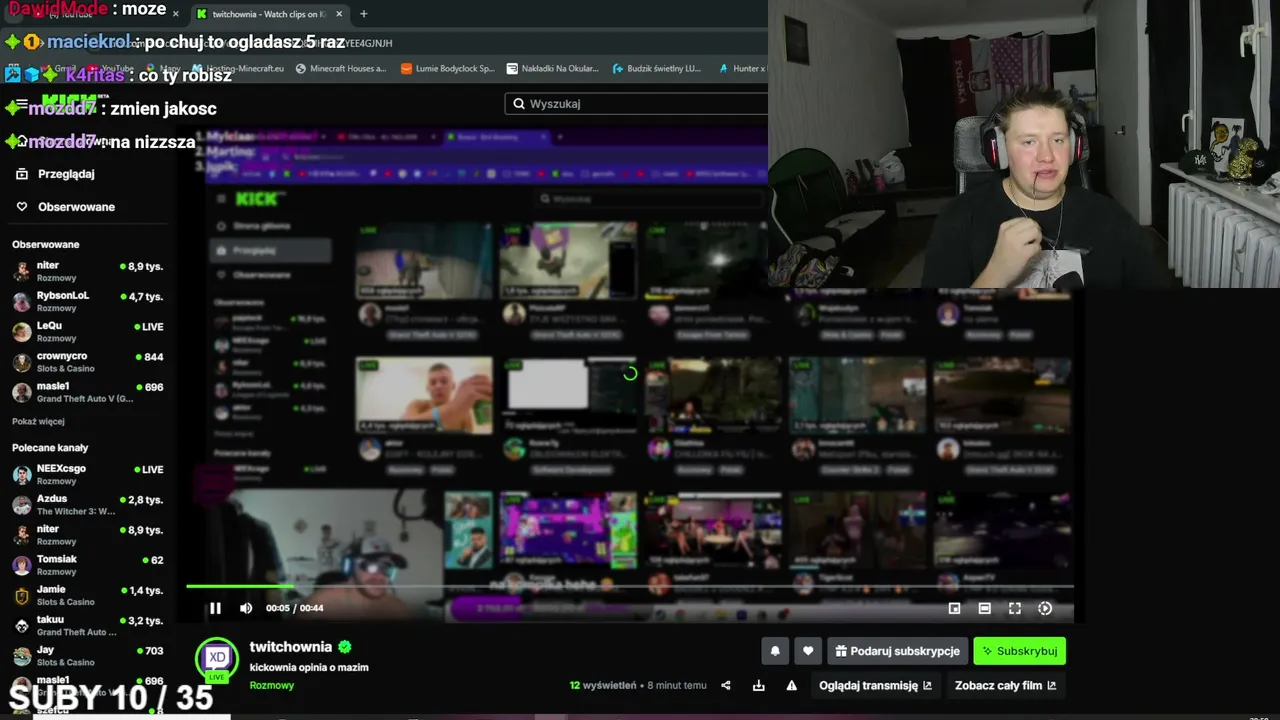The image size is (1280, 720).
Task: Open LeQu channel in the sidebar
Action: (x=87, y=331)
